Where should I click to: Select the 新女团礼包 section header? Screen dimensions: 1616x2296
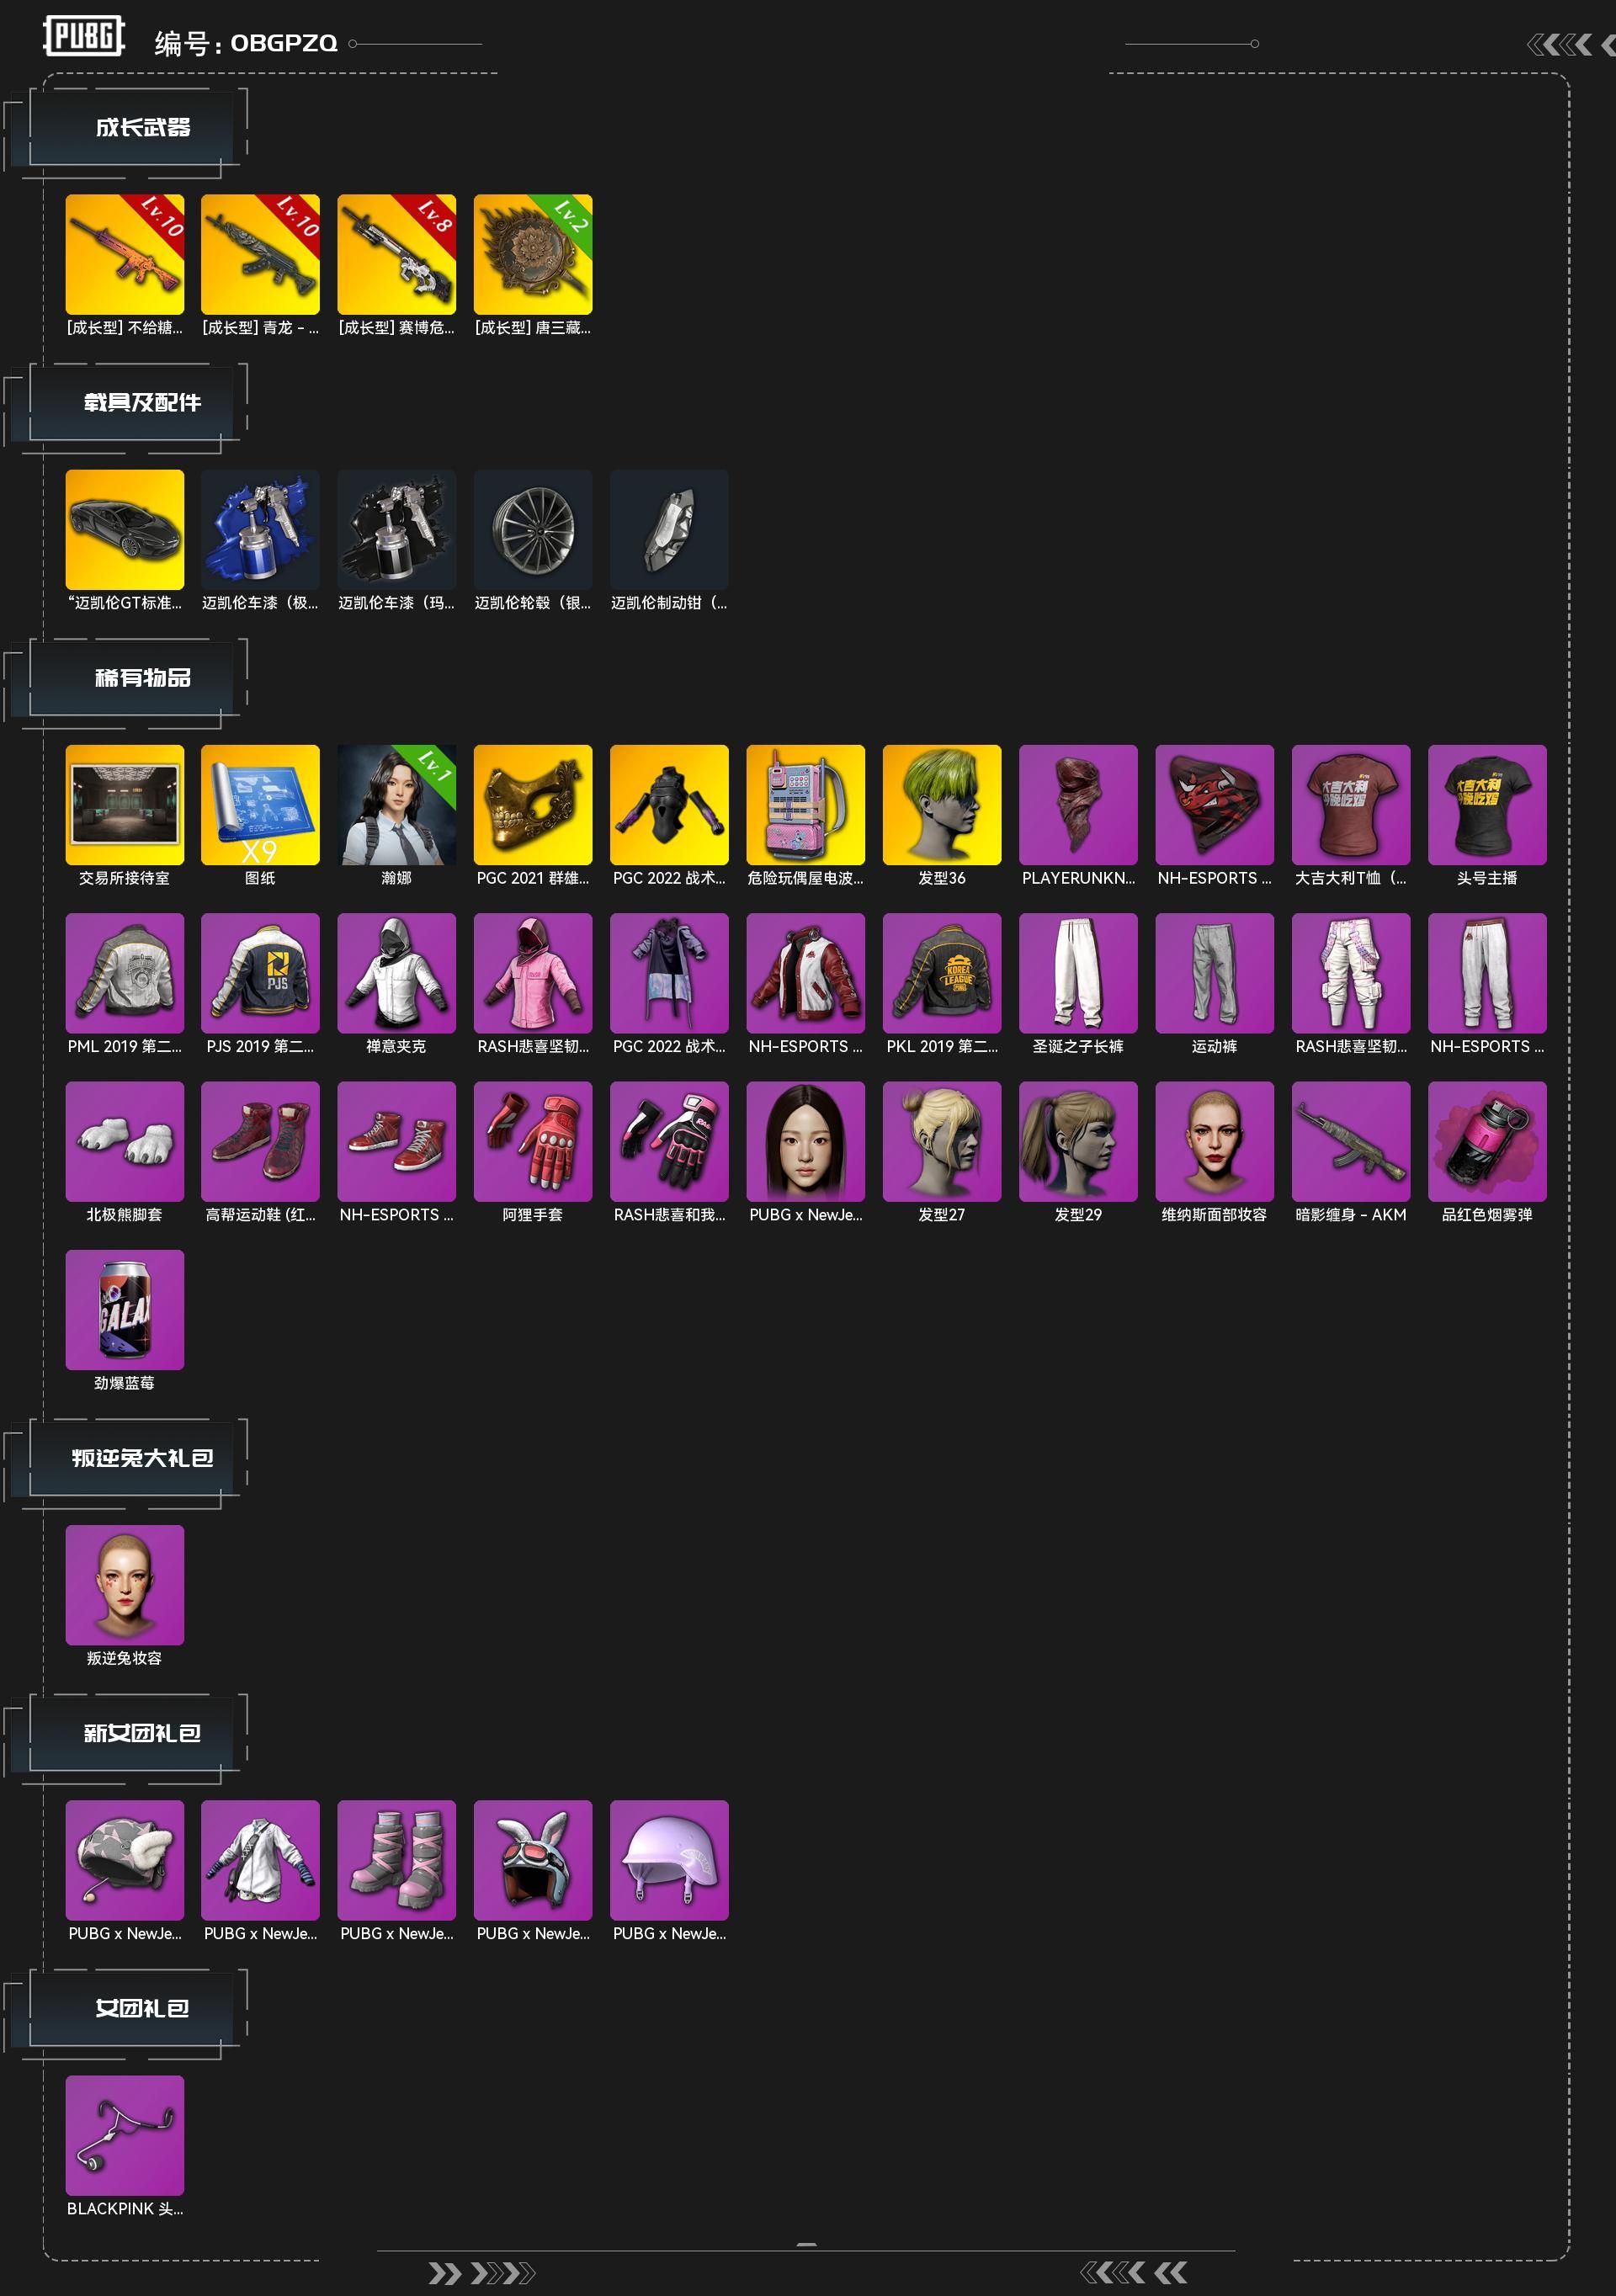[143, 1733]
